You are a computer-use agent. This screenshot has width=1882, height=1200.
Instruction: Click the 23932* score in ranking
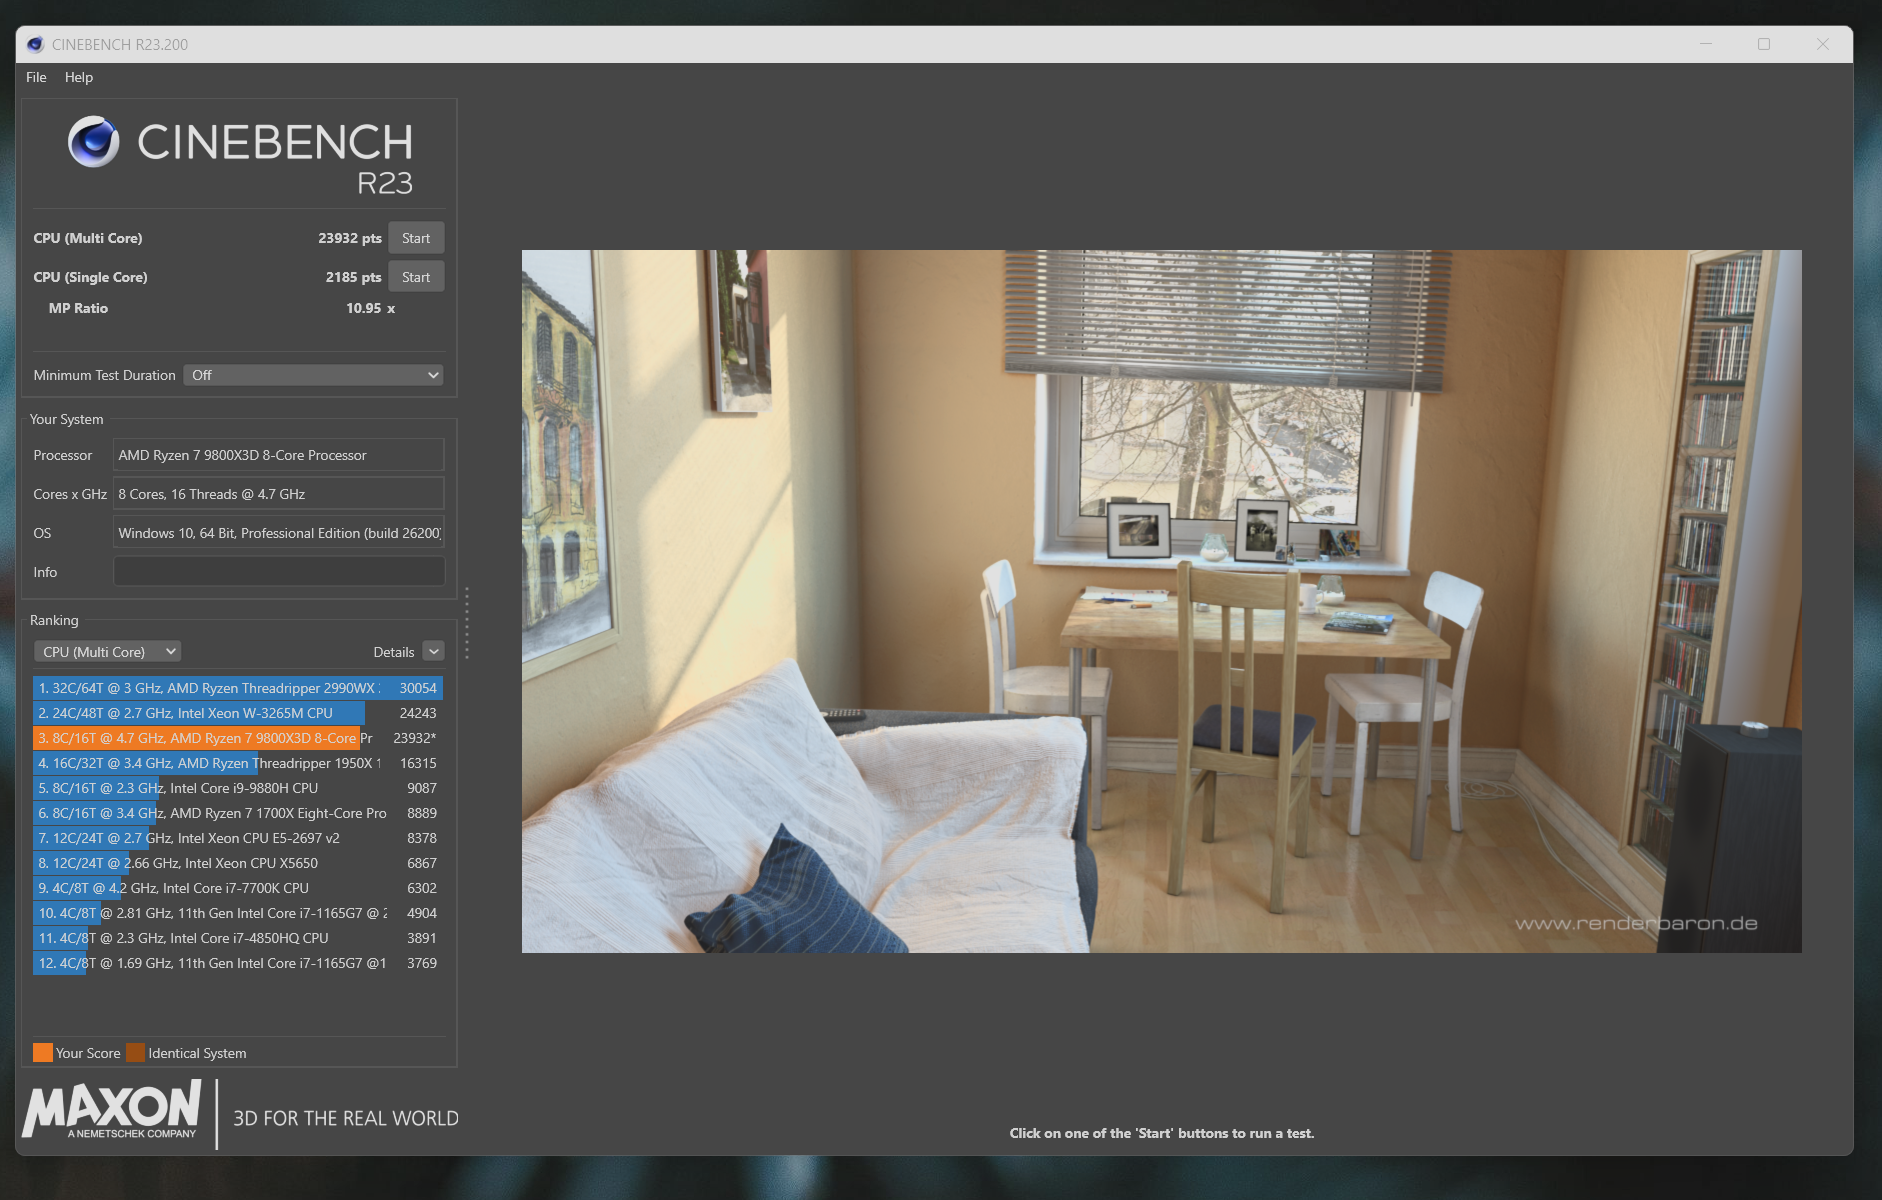pyautogui.click(x=415, y=738)
